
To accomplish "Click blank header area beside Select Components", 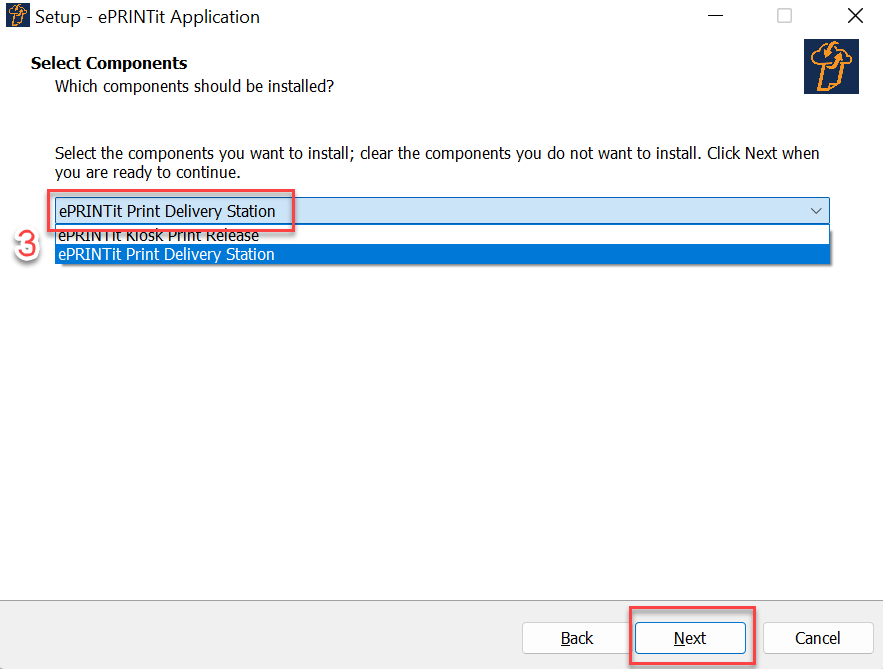I will [x=500, y=66].
